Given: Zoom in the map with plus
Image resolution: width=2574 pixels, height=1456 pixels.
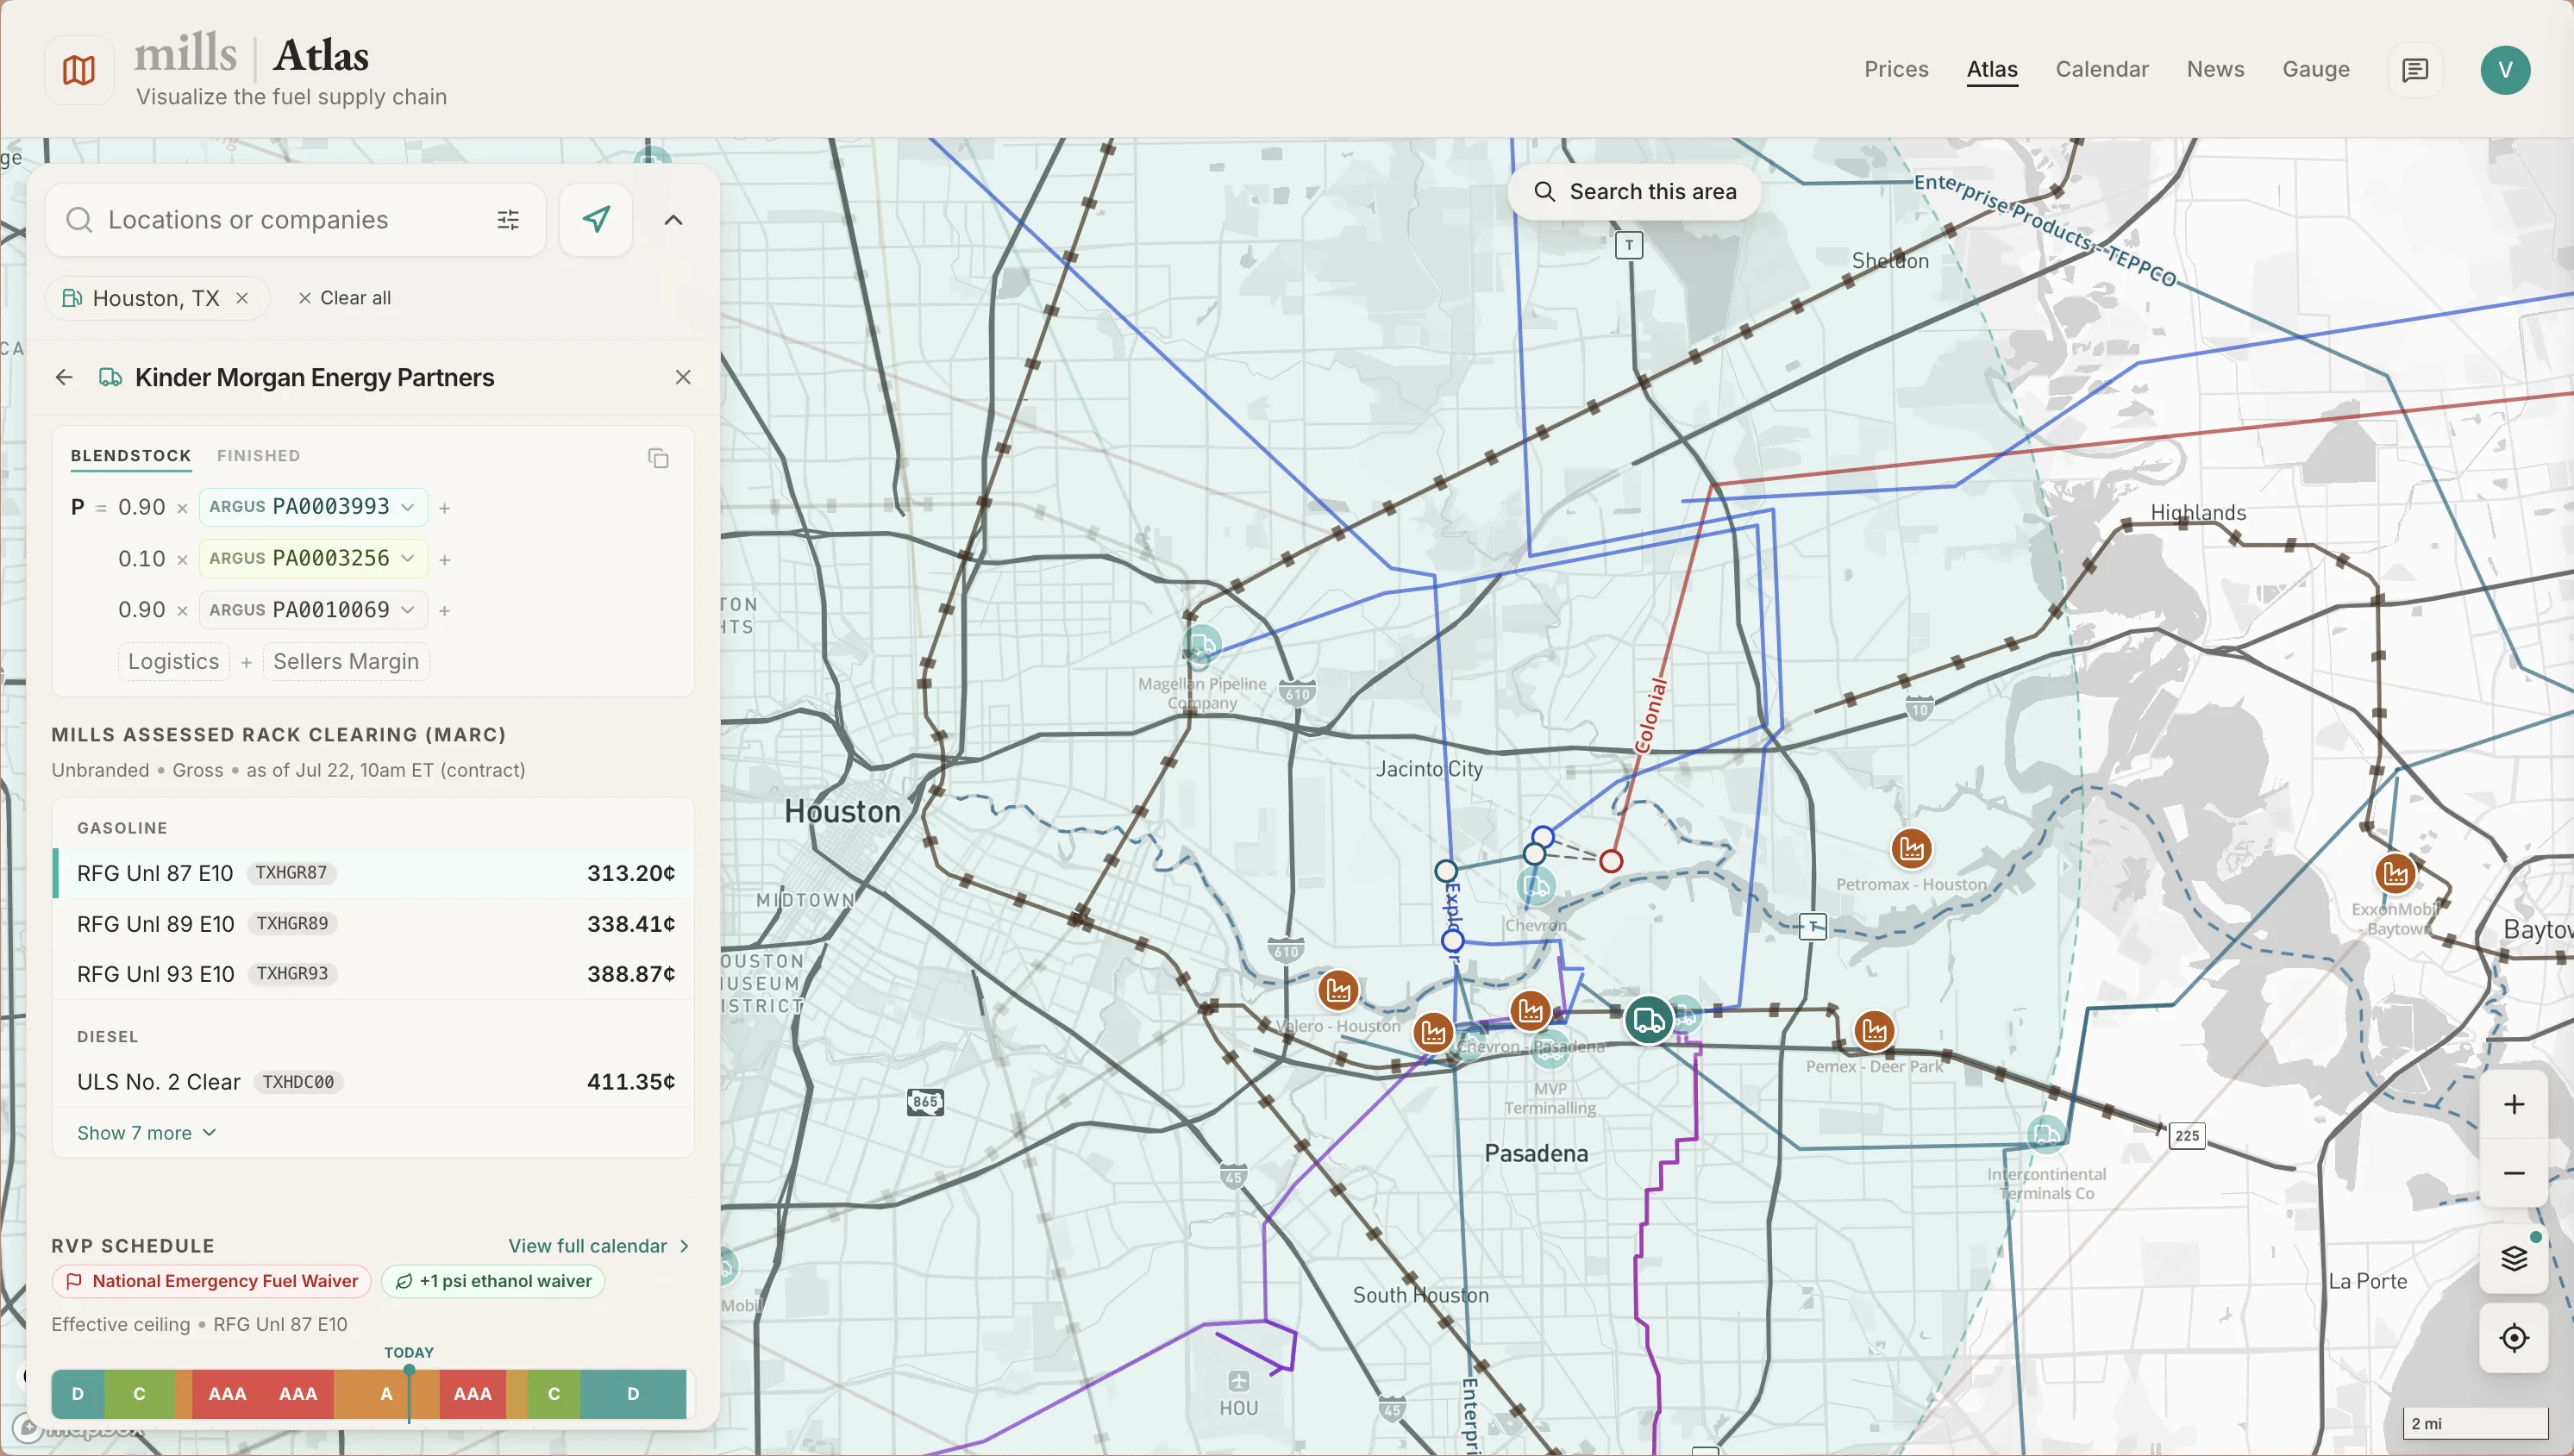Looking at the screenshot, I should click(2514, 1105).
